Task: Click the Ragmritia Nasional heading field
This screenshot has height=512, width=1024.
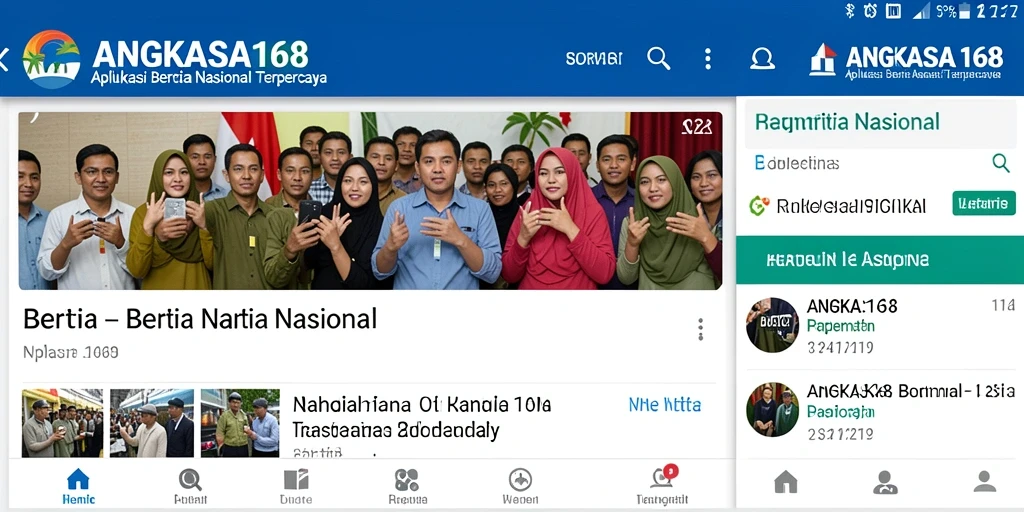Action: (x=880, y=122)
